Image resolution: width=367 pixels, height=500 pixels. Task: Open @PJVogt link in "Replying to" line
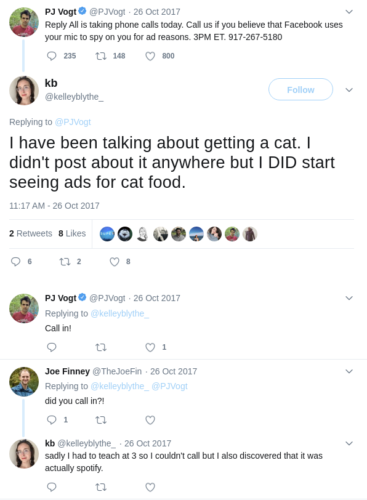73,122
